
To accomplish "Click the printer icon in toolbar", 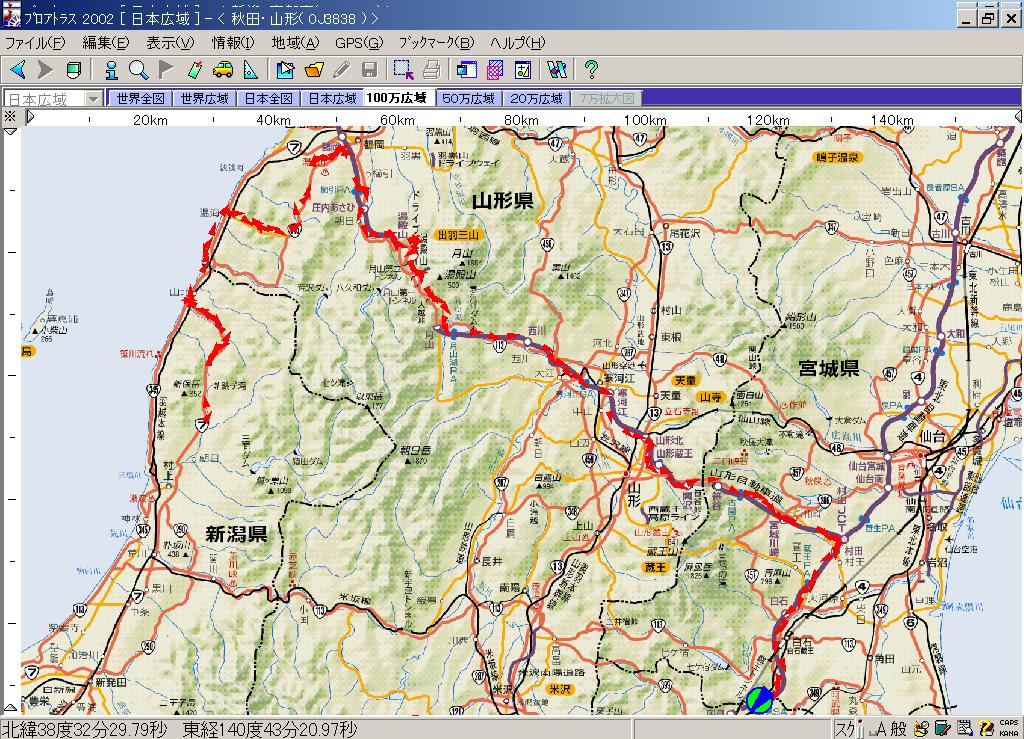I will coord(432,69).
